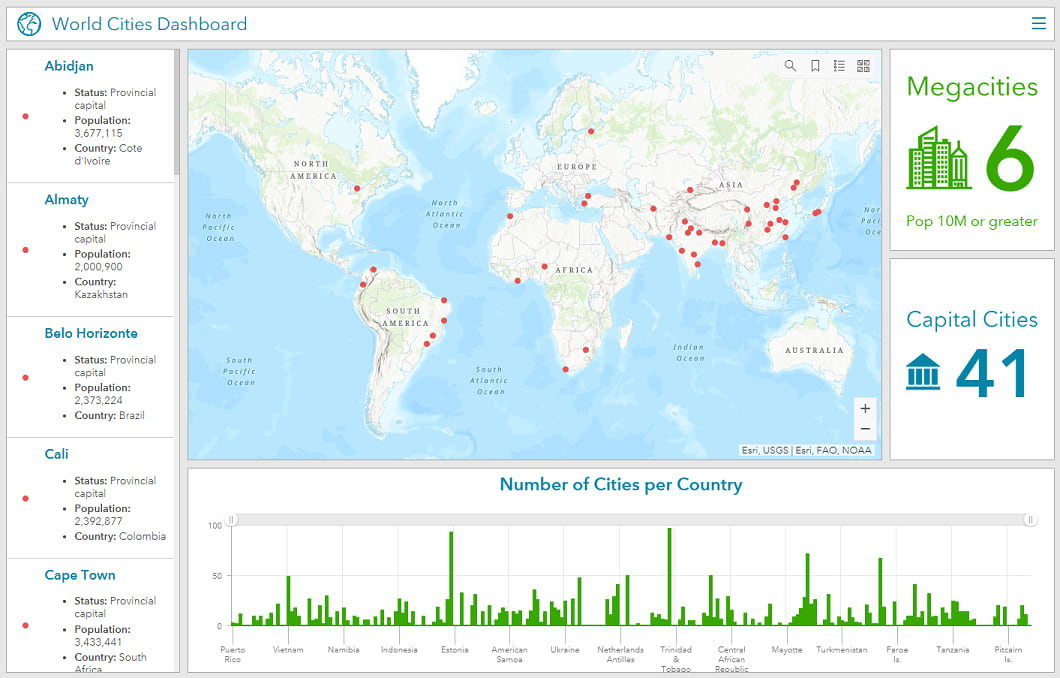Click the Namibia axis label

click(x=343, y=650)
